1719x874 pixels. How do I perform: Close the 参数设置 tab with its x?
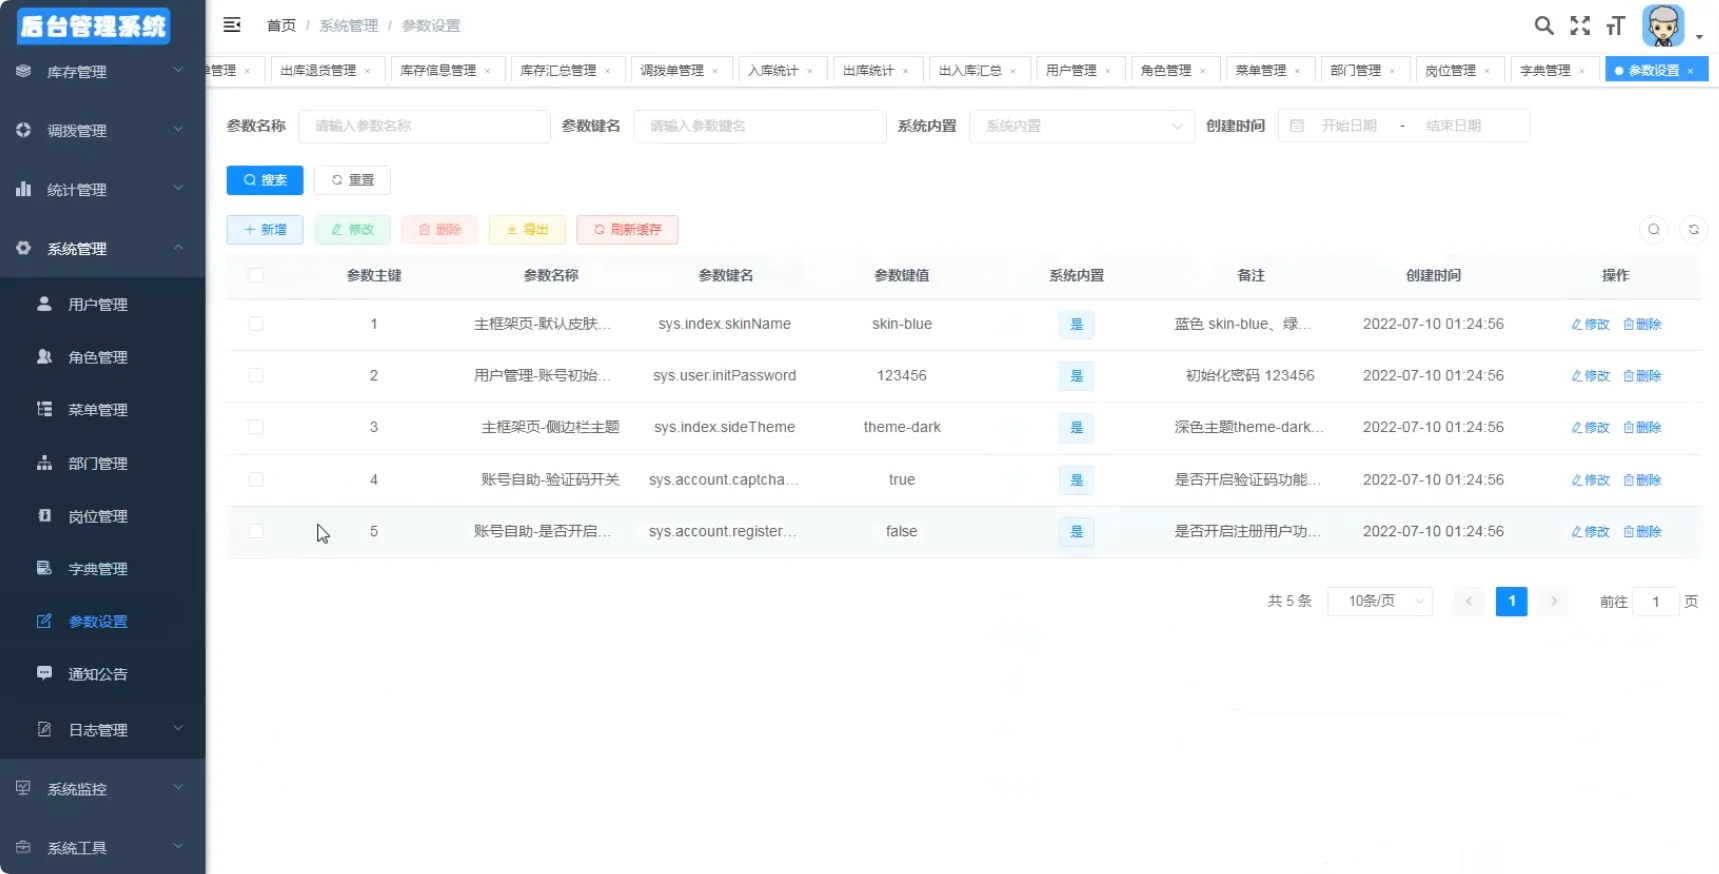1690,71
